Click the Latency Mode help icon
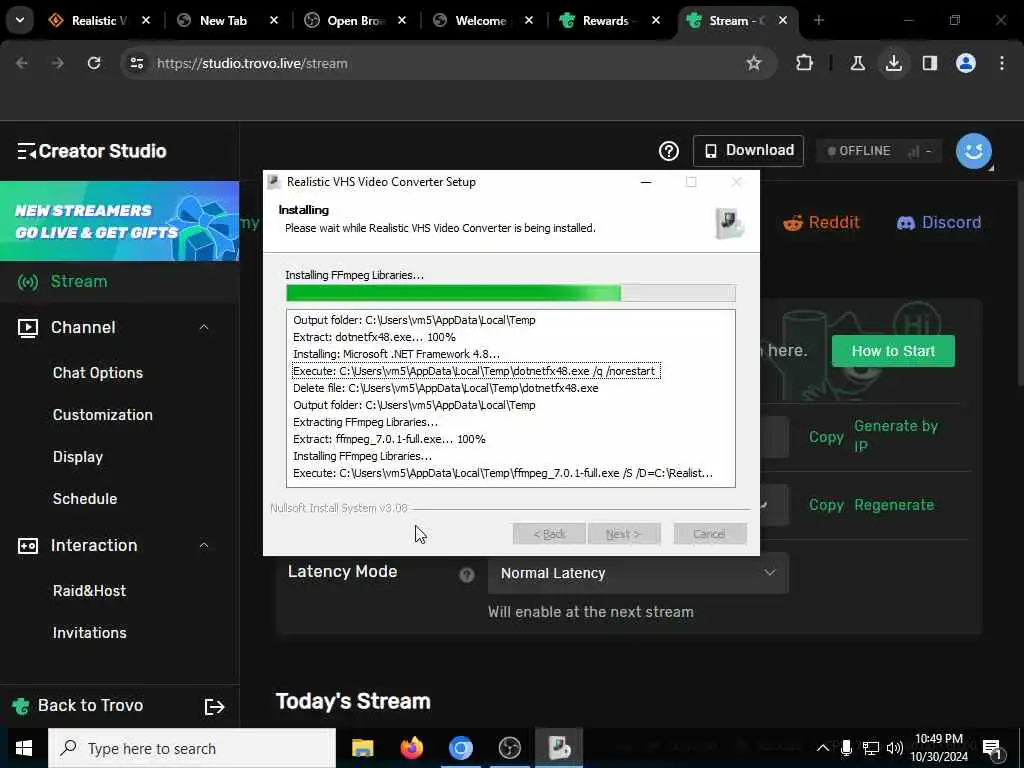Screen dimensions: 1024x768 click(x=466, y=575)
